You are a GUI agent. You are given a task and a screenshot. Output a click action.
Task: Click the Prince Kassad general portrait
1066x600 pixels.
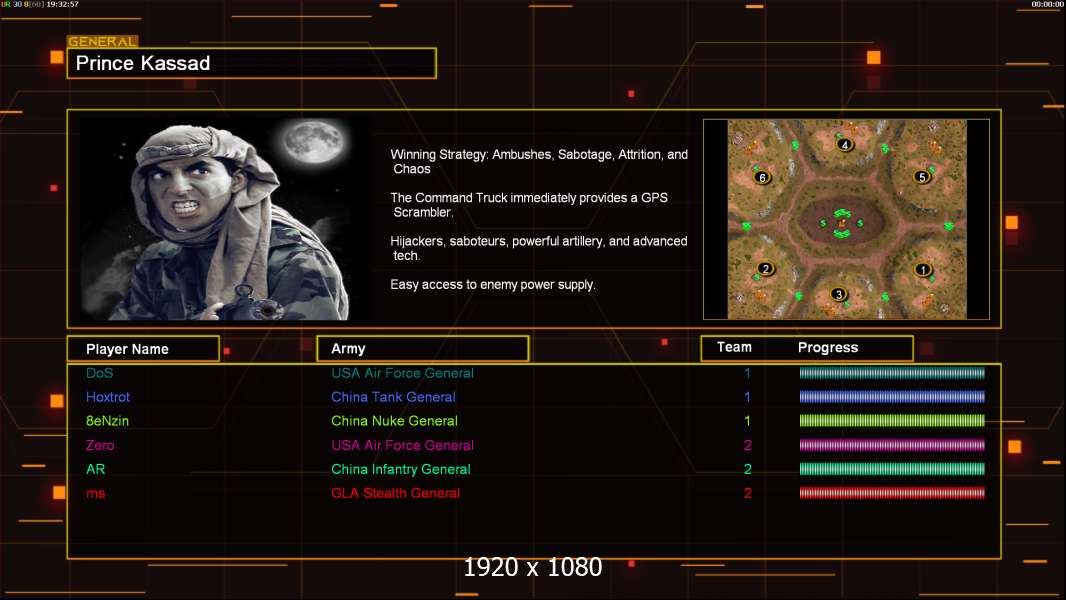point(225,219)
